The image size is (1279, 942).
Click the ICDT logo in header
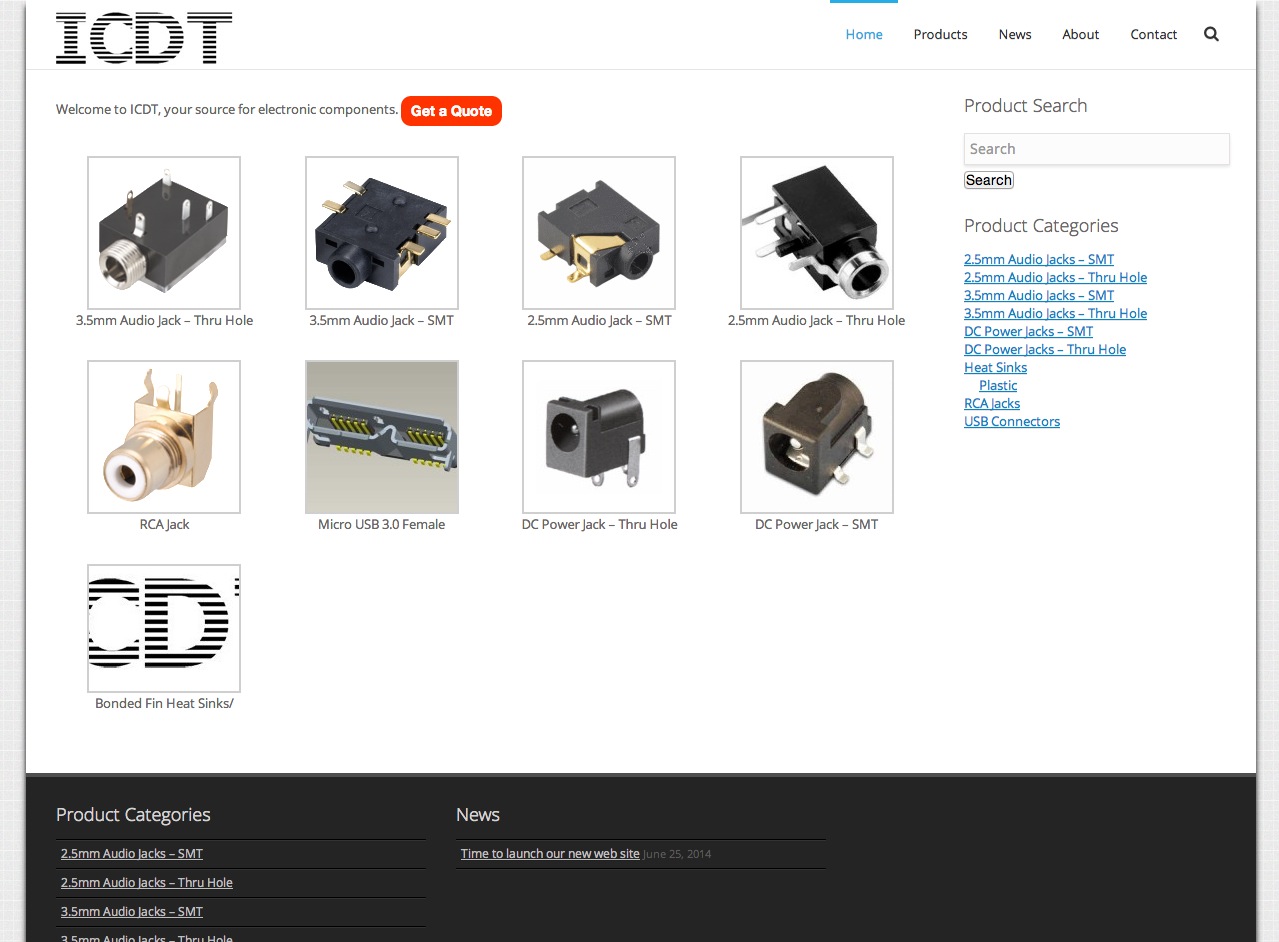[x=144, y=38]
